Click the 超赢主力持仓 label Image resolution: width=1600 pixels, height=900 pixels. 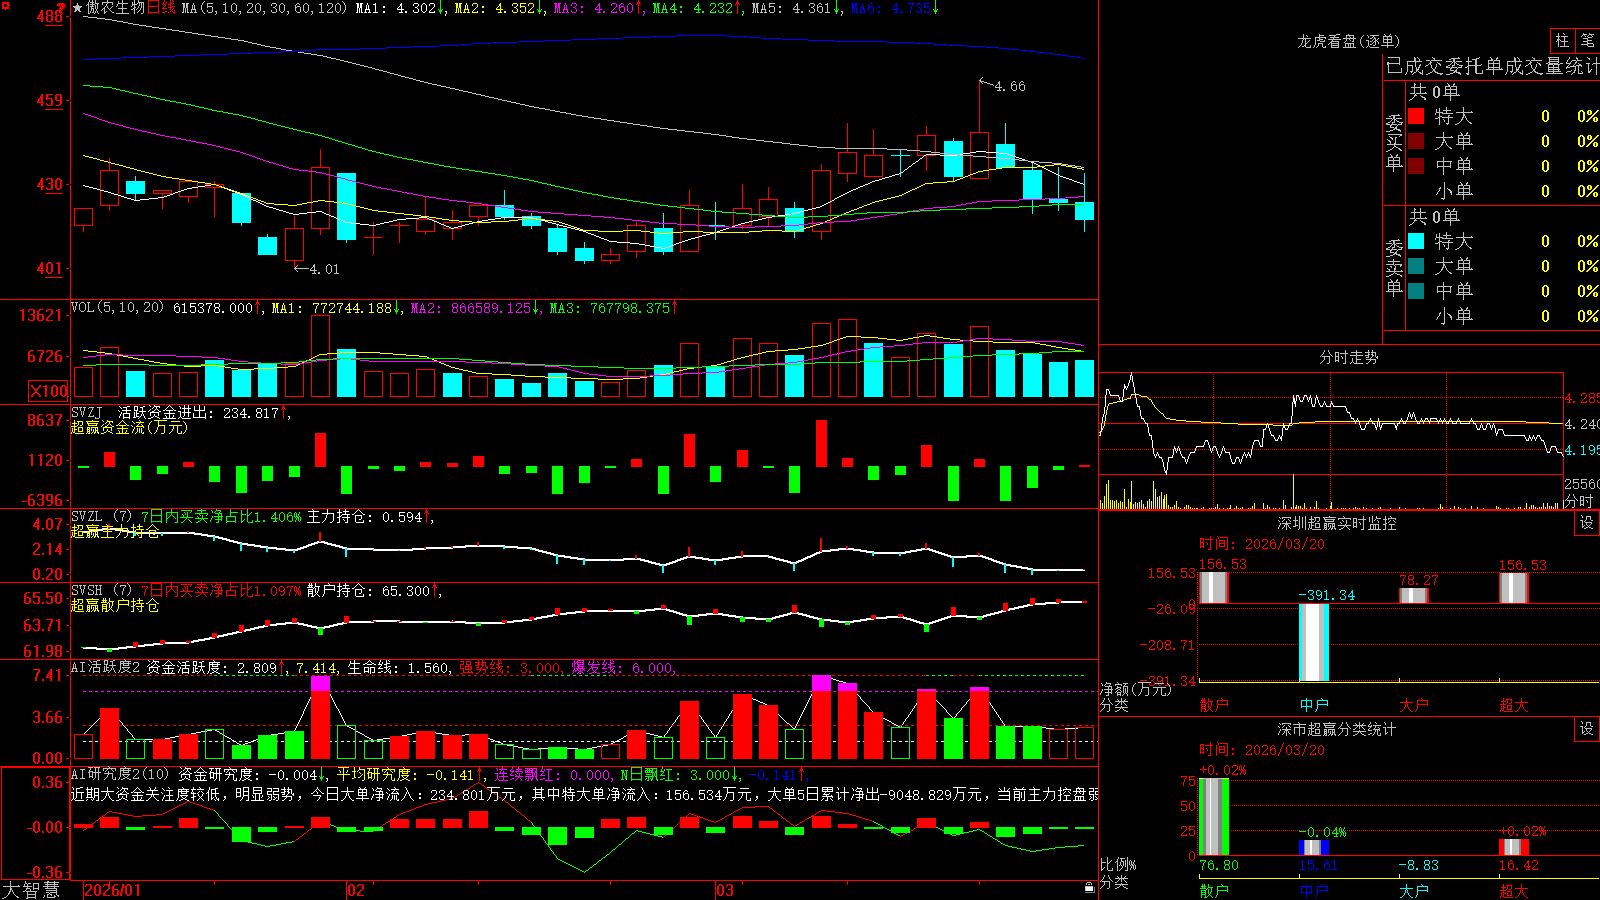click(x=115, y=532)
